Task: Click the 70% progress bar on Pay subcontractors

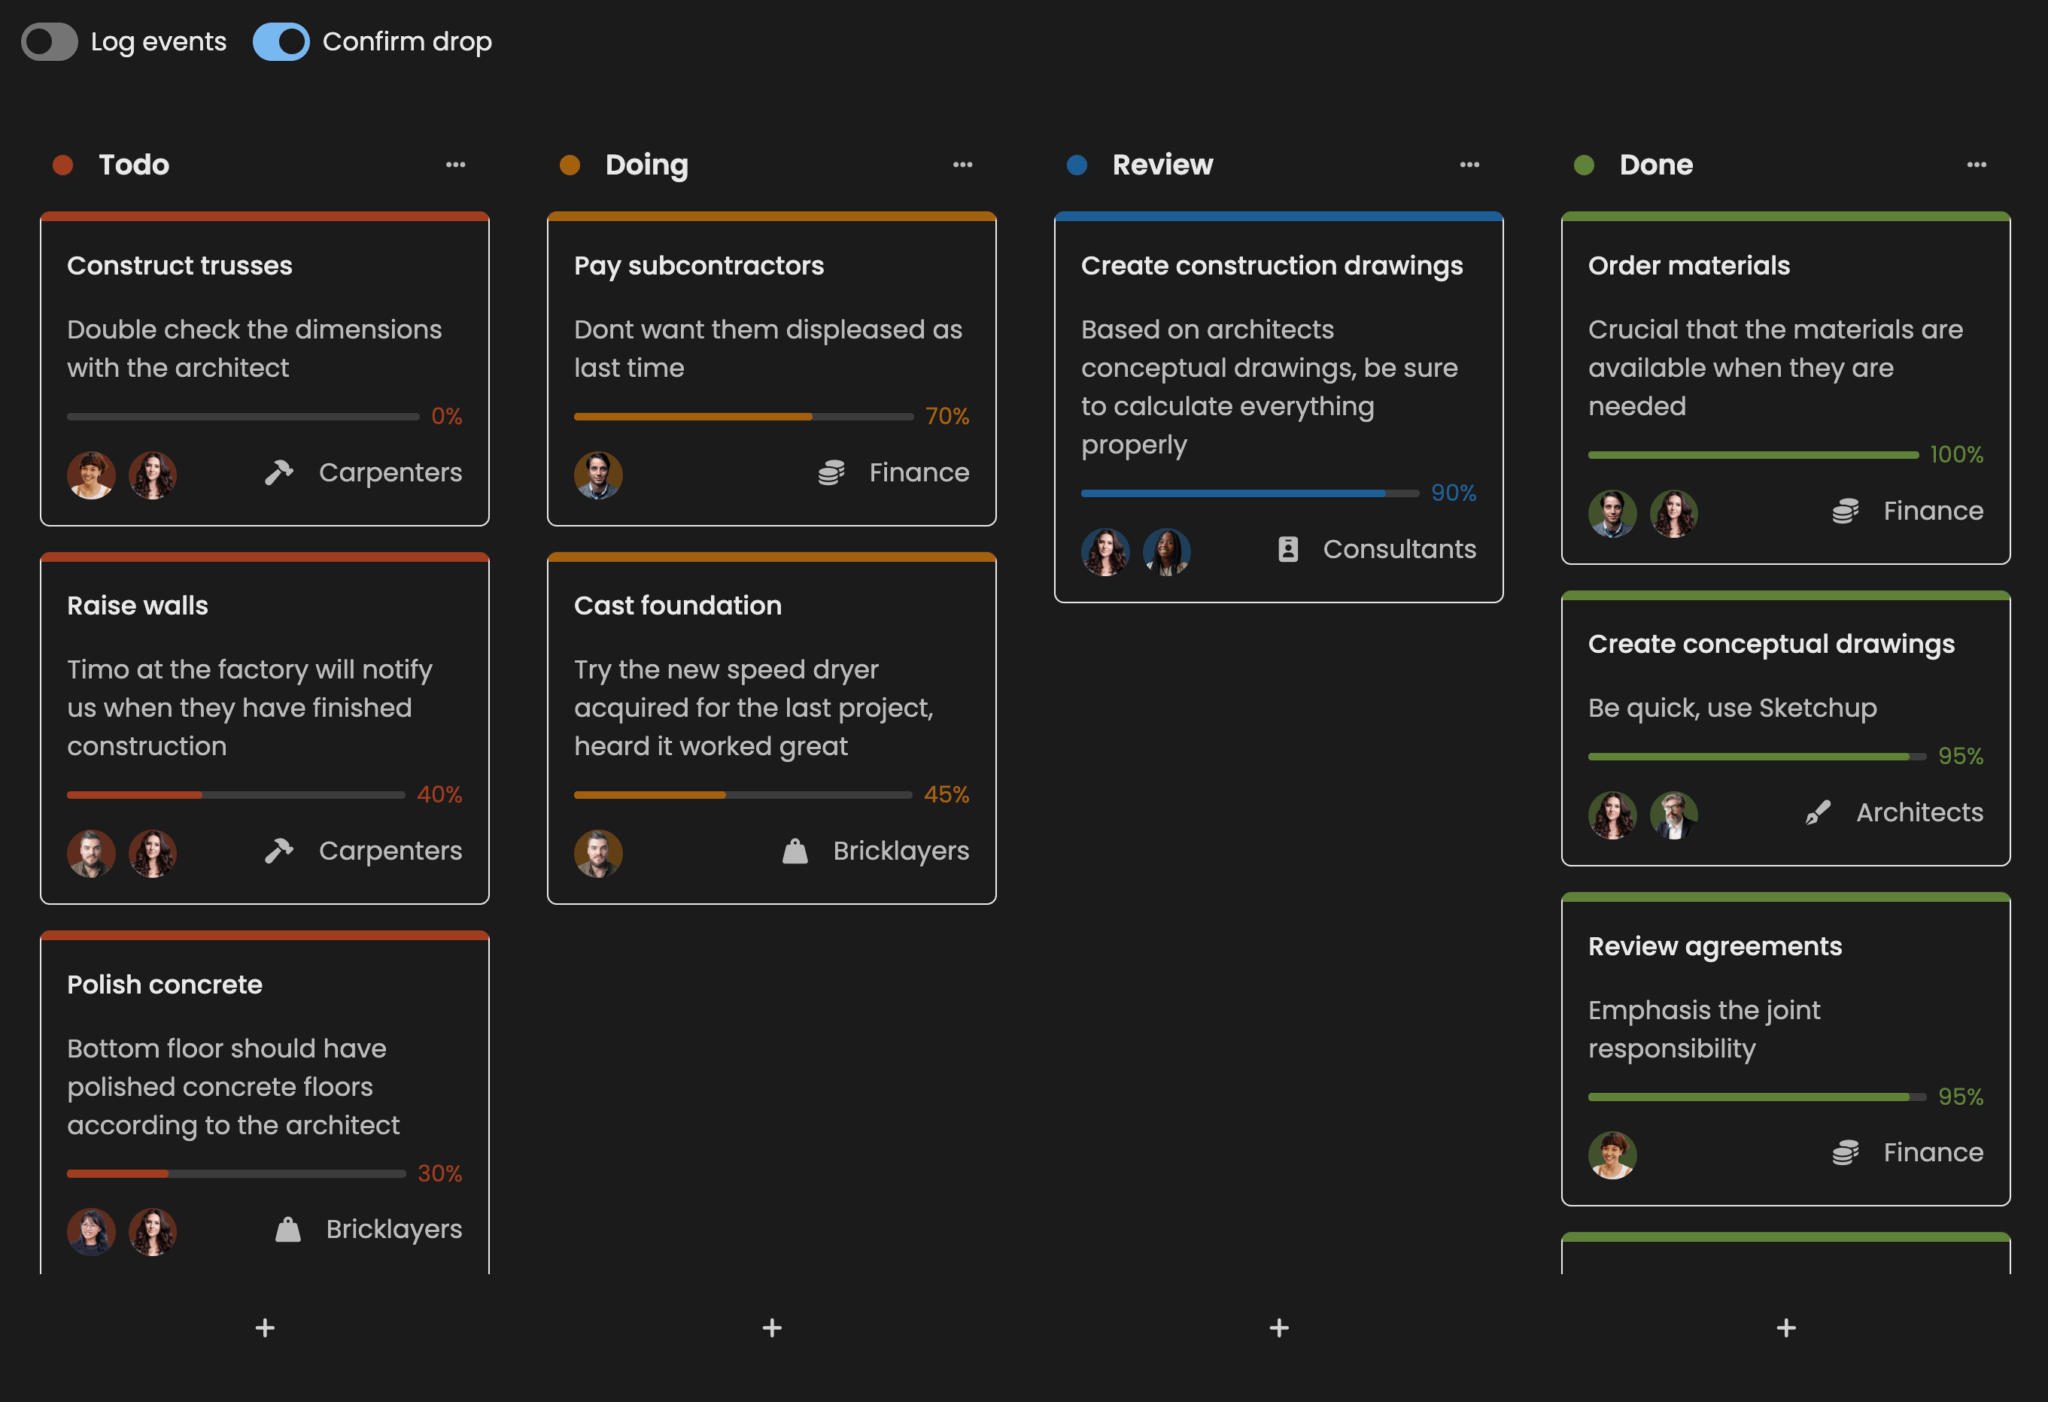Action: point(743,416)
